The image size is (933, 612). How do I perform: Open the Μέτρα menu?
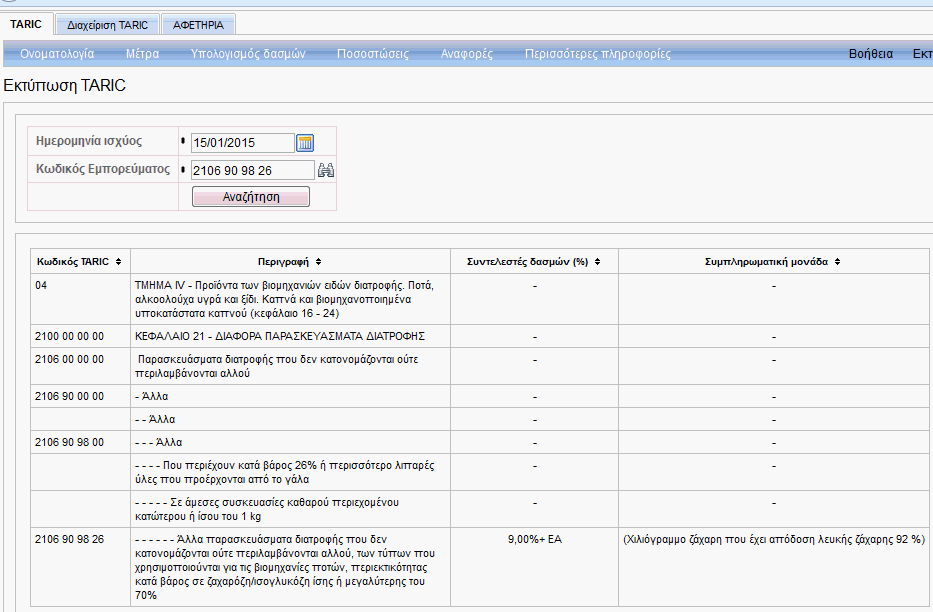pyautogui.click(x=142, y=54)
